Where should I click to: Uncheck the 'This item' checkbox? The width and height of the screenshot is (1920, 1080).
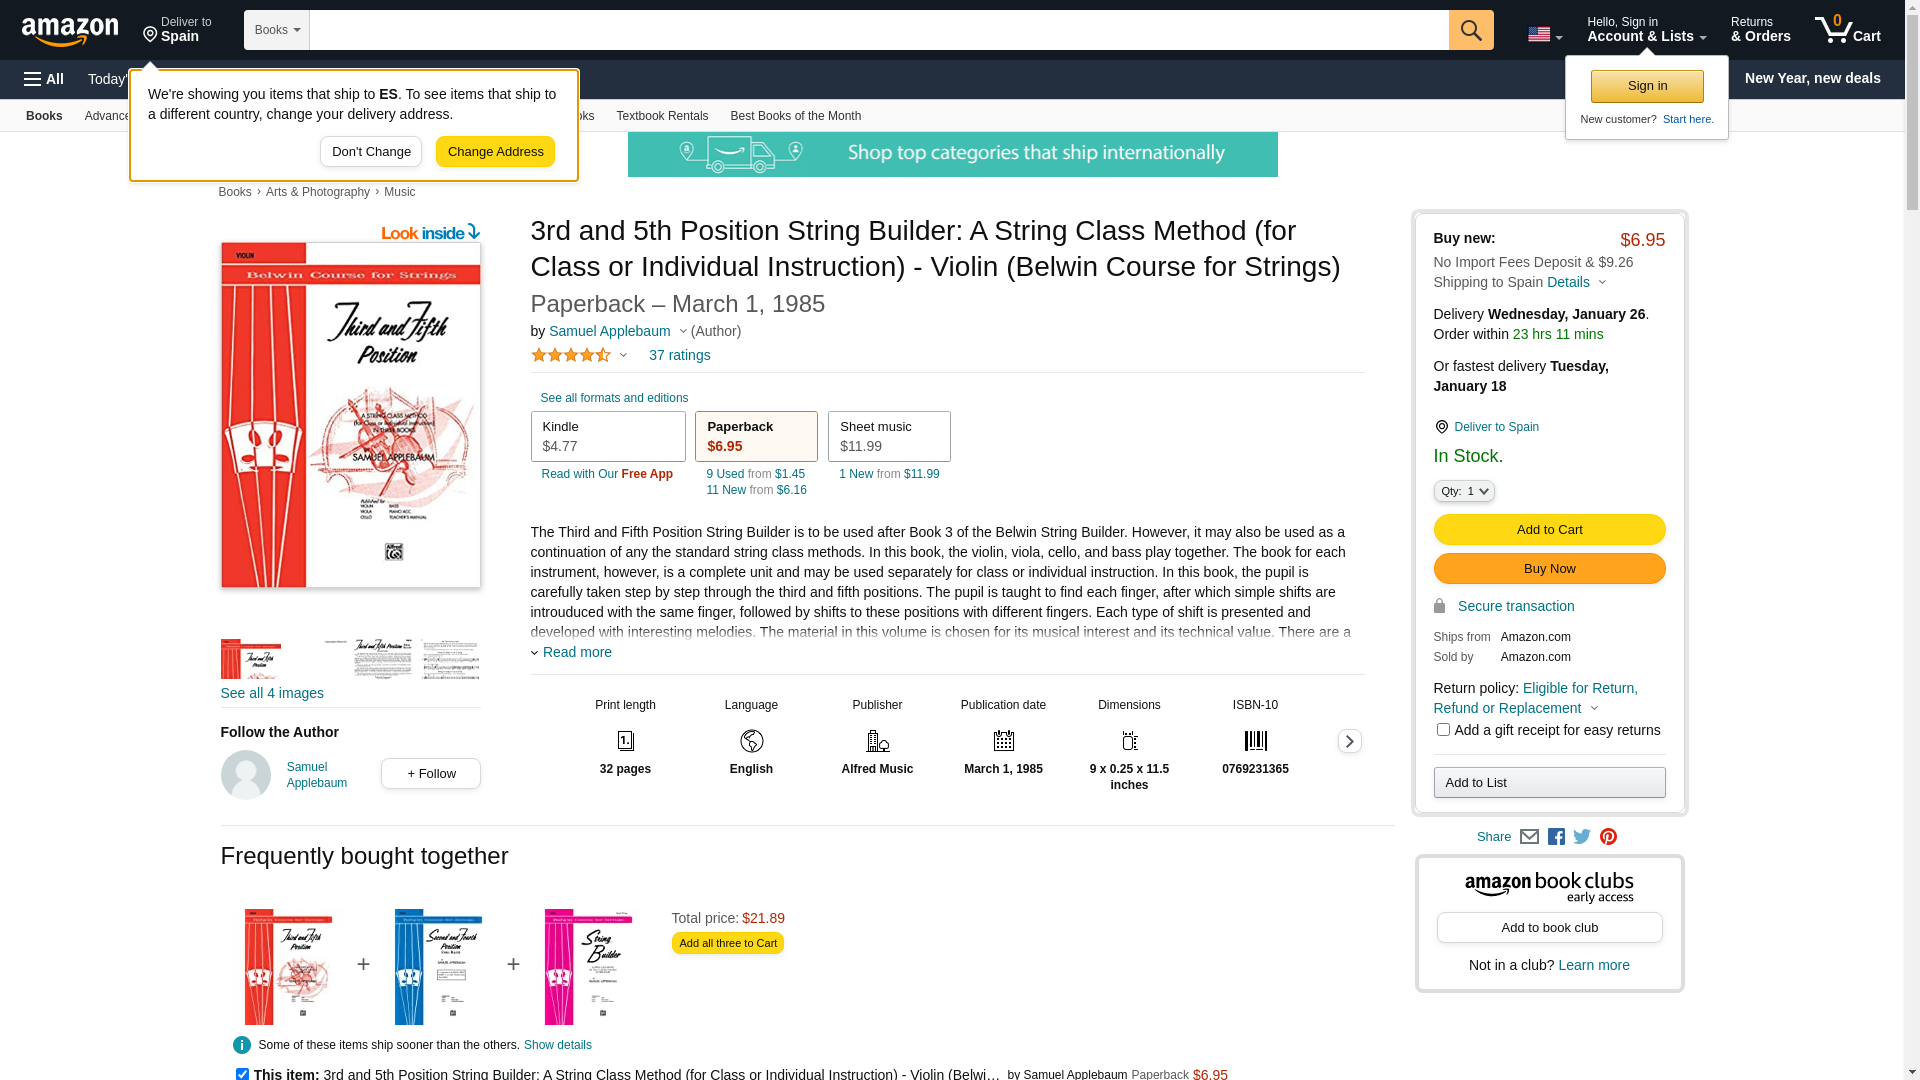(x=242, y=1074)
